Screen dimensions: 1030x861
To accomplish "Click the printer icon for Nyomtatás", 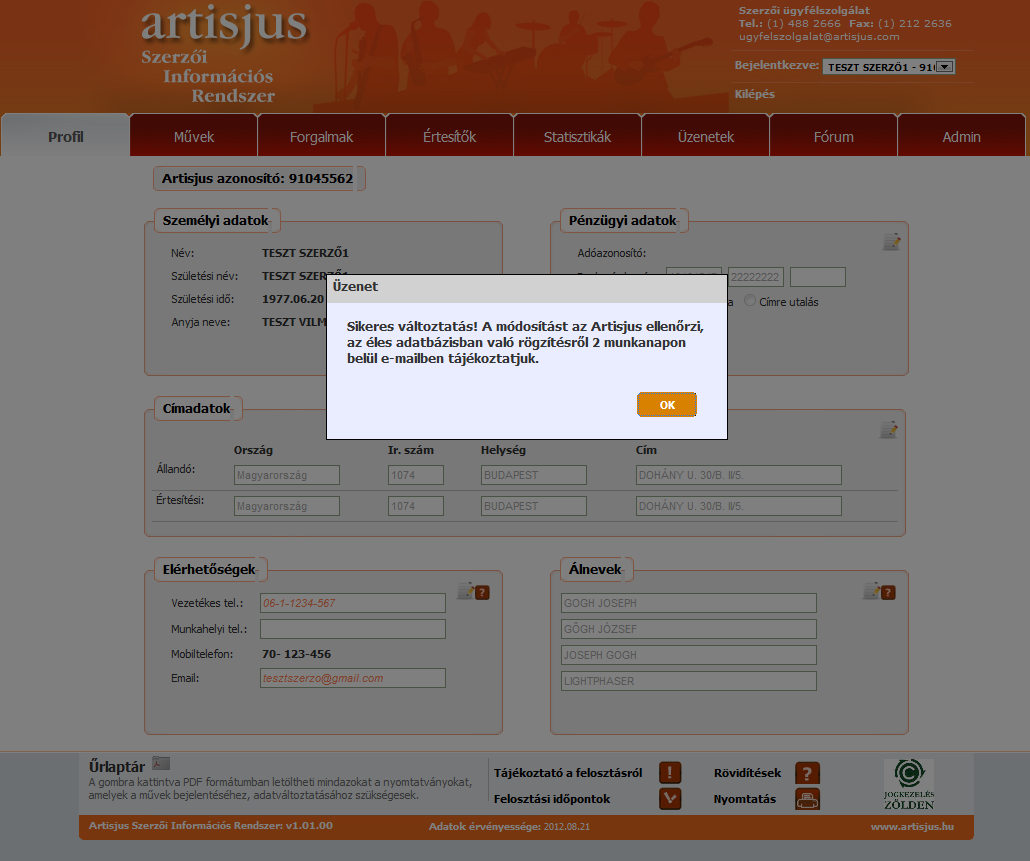I will pyautogui.click(x=807, y=799).
